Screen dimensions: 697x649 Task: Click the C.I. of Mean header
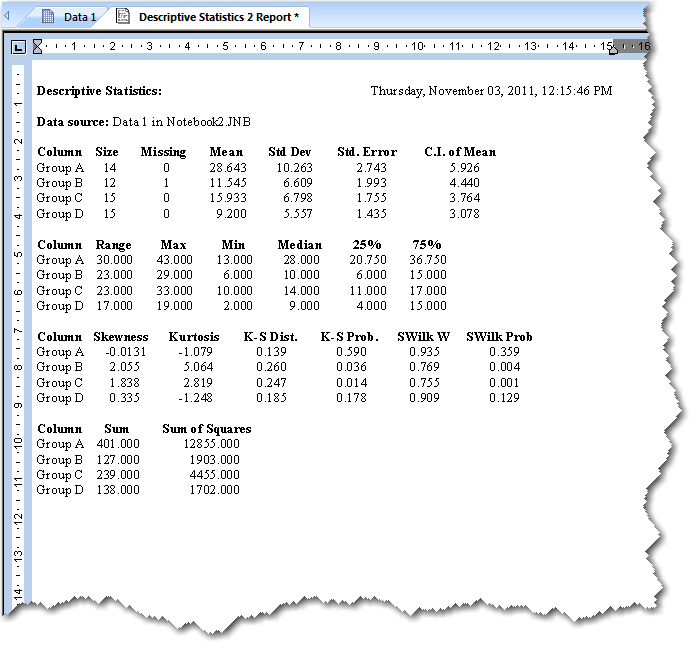point(460,152)
